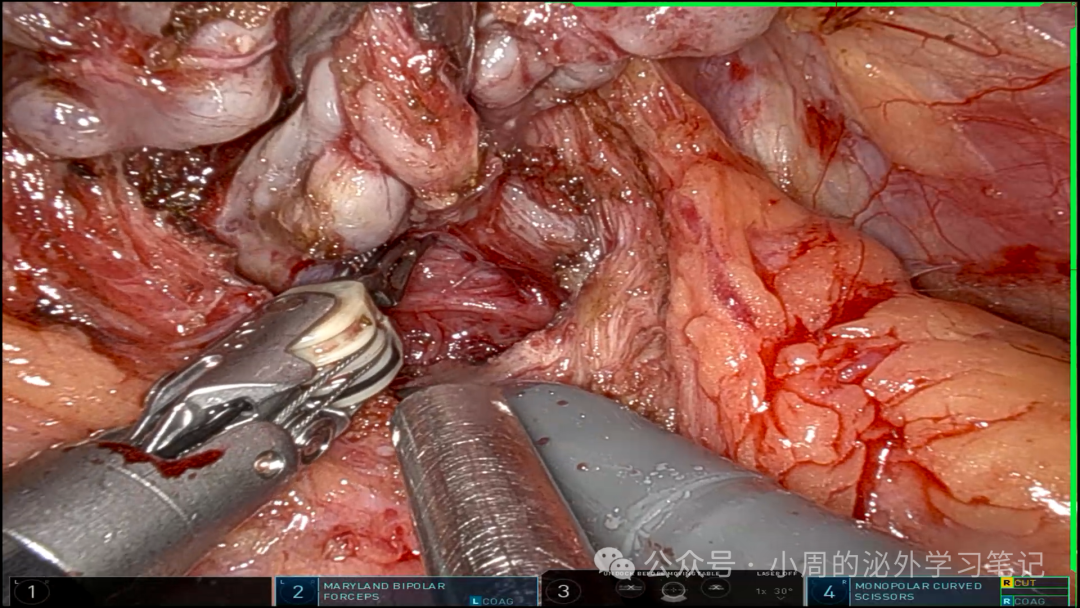Click the 1x zoom level value
Viewport: 1080px width, 608px height.
coord(761,591)
